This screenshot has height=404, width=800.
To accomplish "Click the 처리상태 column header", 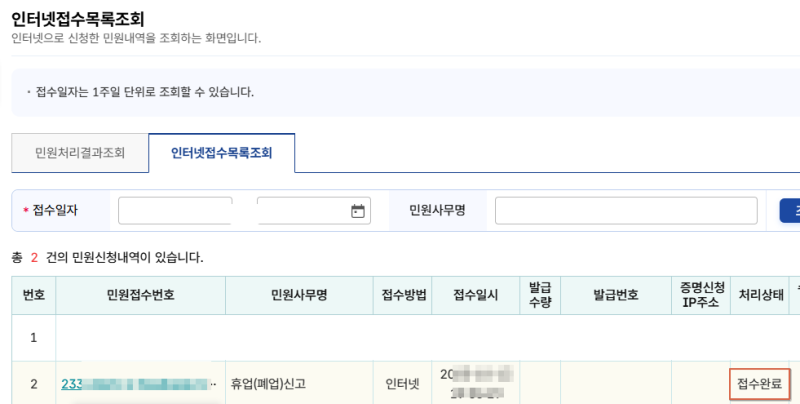I will pyautogui.click(x=760, y=295).
